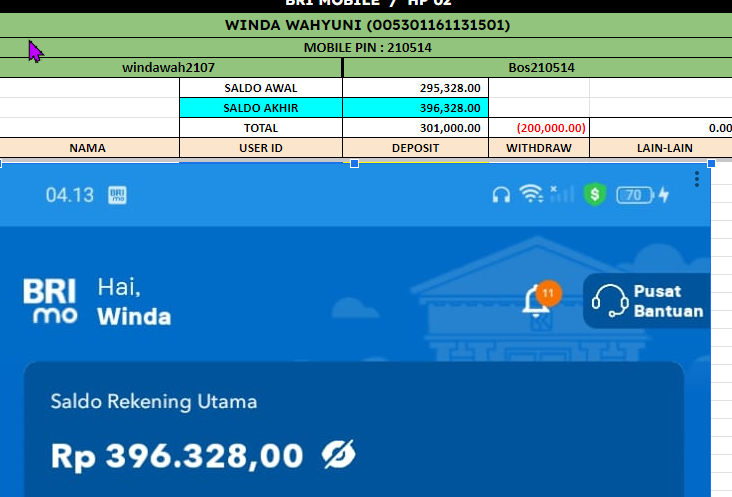Select the windawah2107 cell
732x497 pixels.
170,68
